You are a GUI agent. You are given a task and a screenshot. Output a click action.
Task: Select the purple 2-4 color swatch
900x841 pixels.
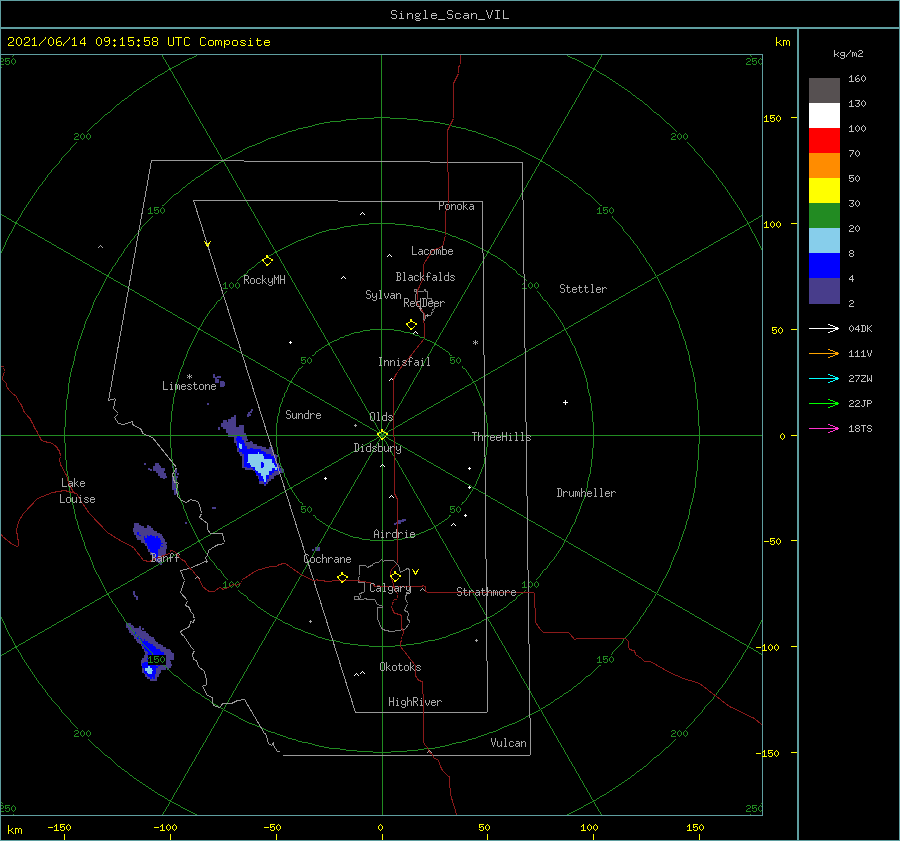pos(824,291)
